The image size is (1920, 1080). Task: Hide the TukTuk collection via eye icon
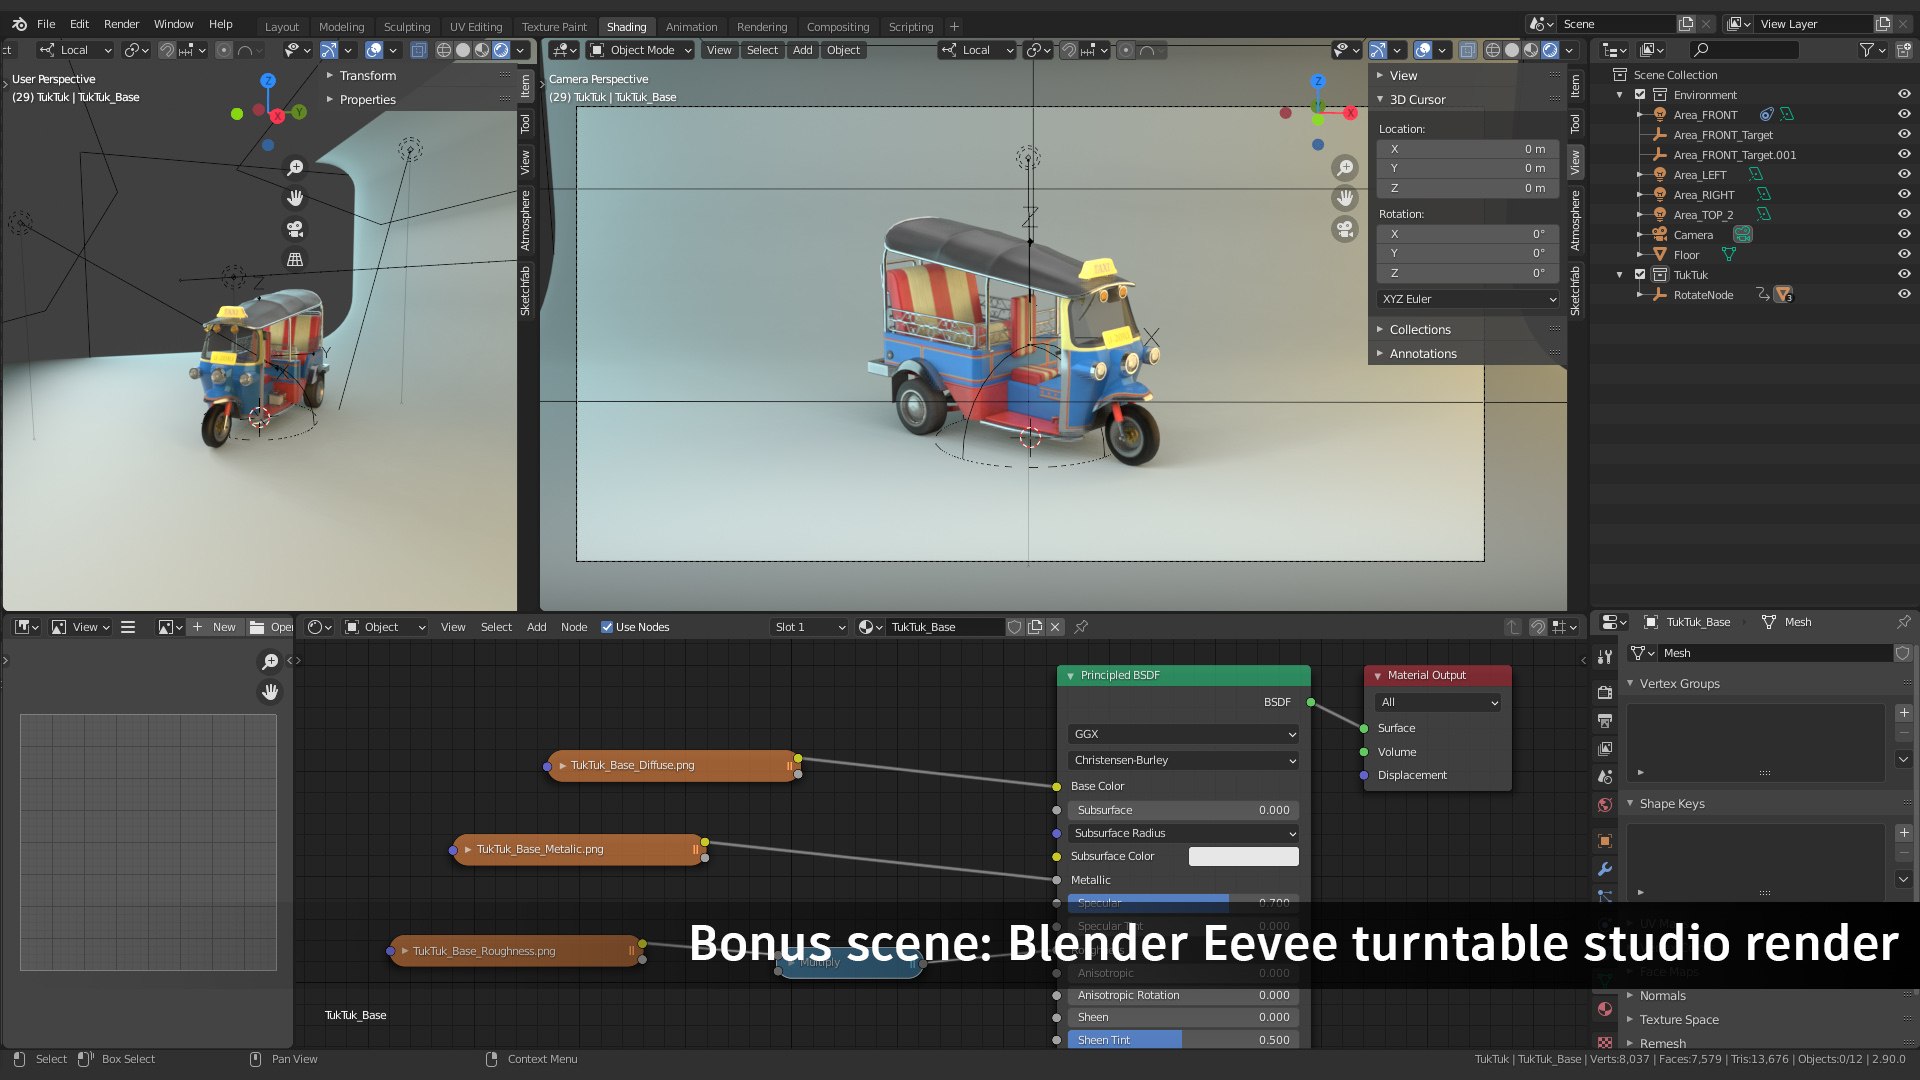pos(1904,275)
